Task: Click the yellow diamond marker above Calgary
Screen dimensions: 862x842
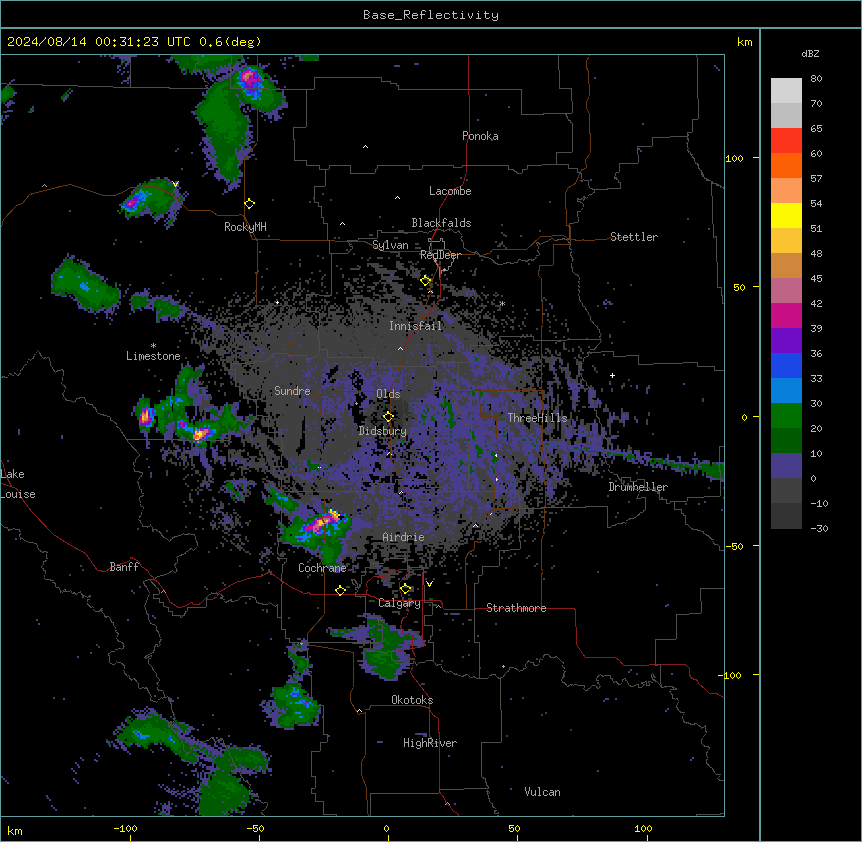Action: pyautogui.click(x=406, y=589)
